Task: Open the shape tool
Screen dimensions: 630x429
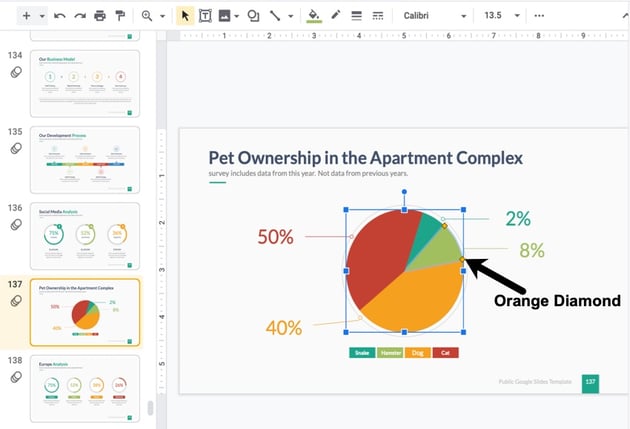Action: tap(253, 16)
